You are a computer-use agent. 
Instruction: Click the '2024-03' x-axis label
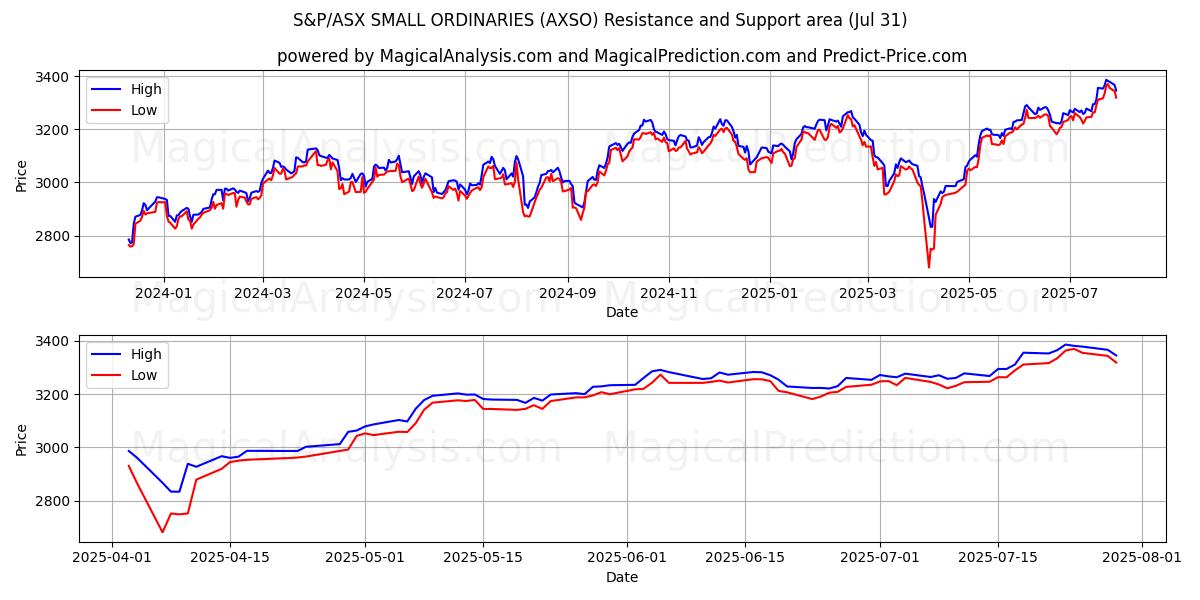point(263,294)
